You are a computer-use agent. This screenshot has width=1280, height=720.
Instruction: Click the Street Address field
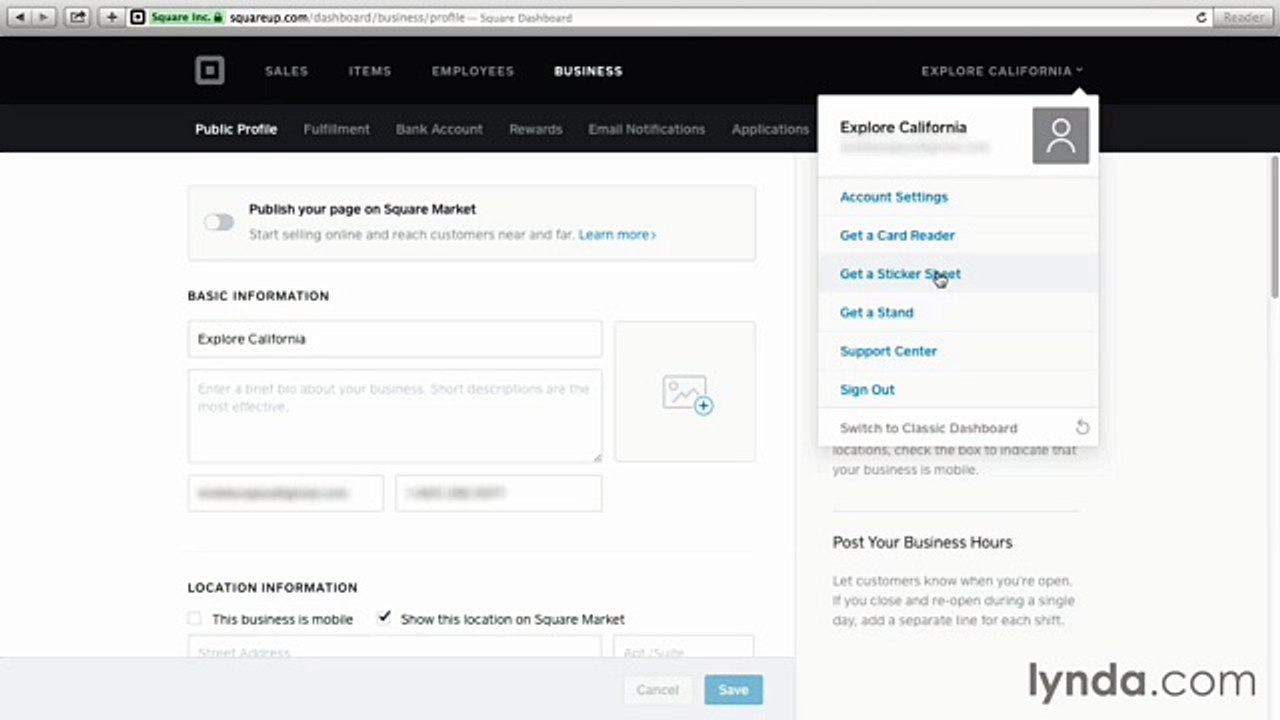pyautogui.click(x=395, y=648)
